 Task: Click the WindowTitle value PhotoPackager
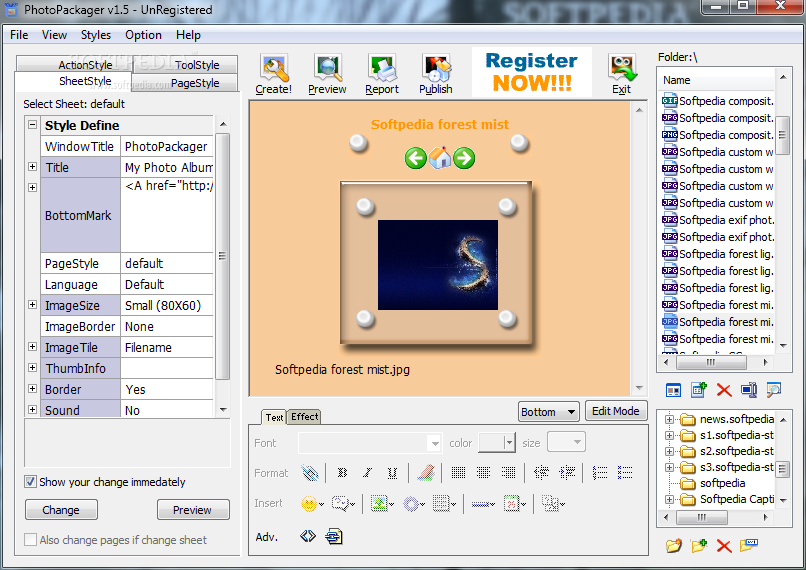pos(166,146)
